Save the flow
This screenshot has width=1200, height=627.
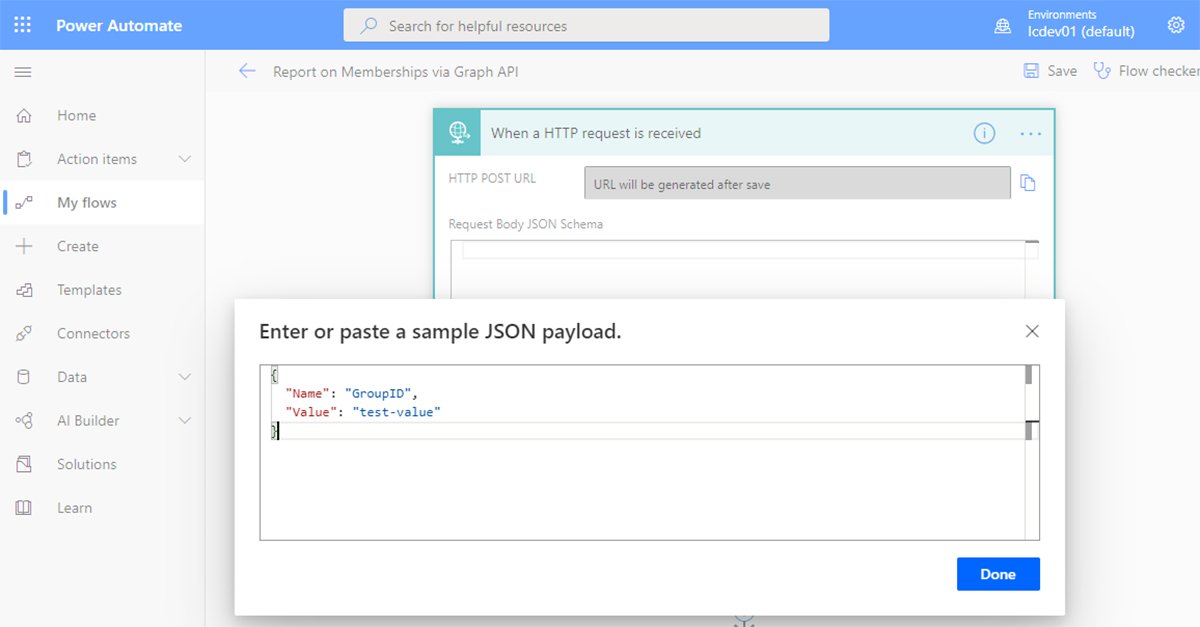point(1050,71)
